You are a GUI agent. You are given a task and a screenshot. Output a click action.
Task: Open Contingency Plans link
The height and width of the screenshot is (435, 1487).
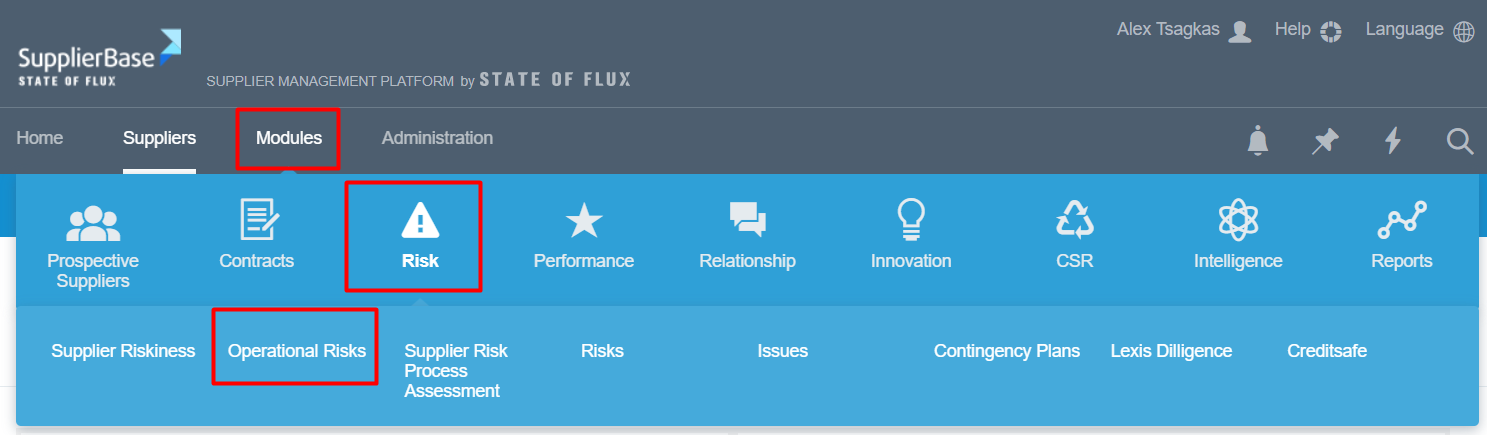(x=1007, y=351)
